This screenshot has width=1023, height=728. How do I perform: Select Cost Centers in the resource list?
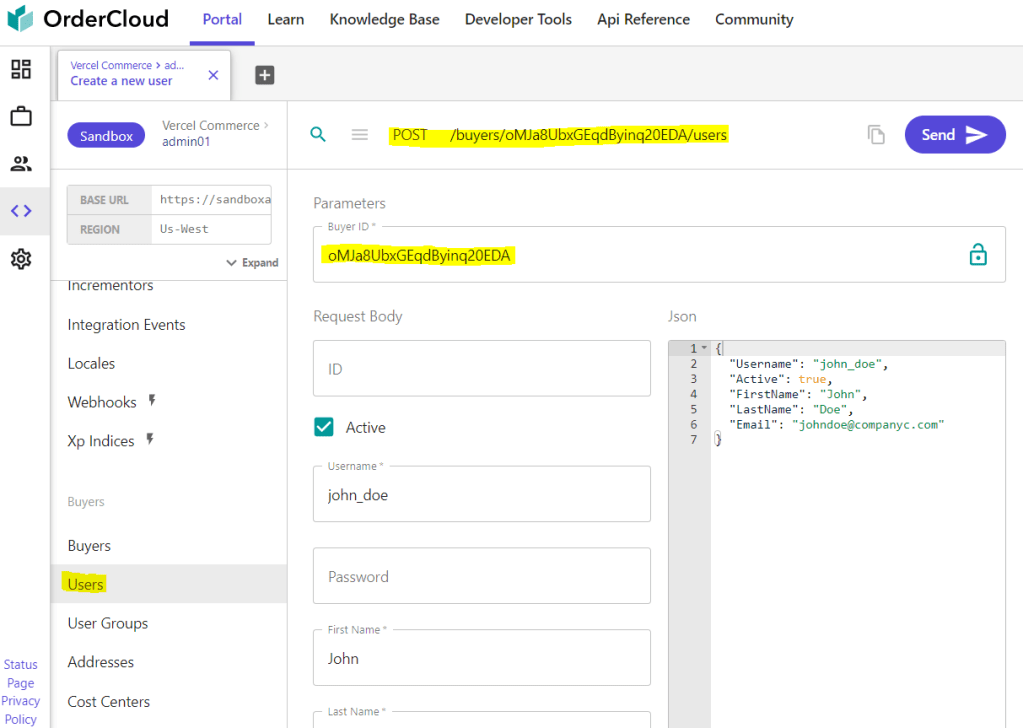click(108, 701)
